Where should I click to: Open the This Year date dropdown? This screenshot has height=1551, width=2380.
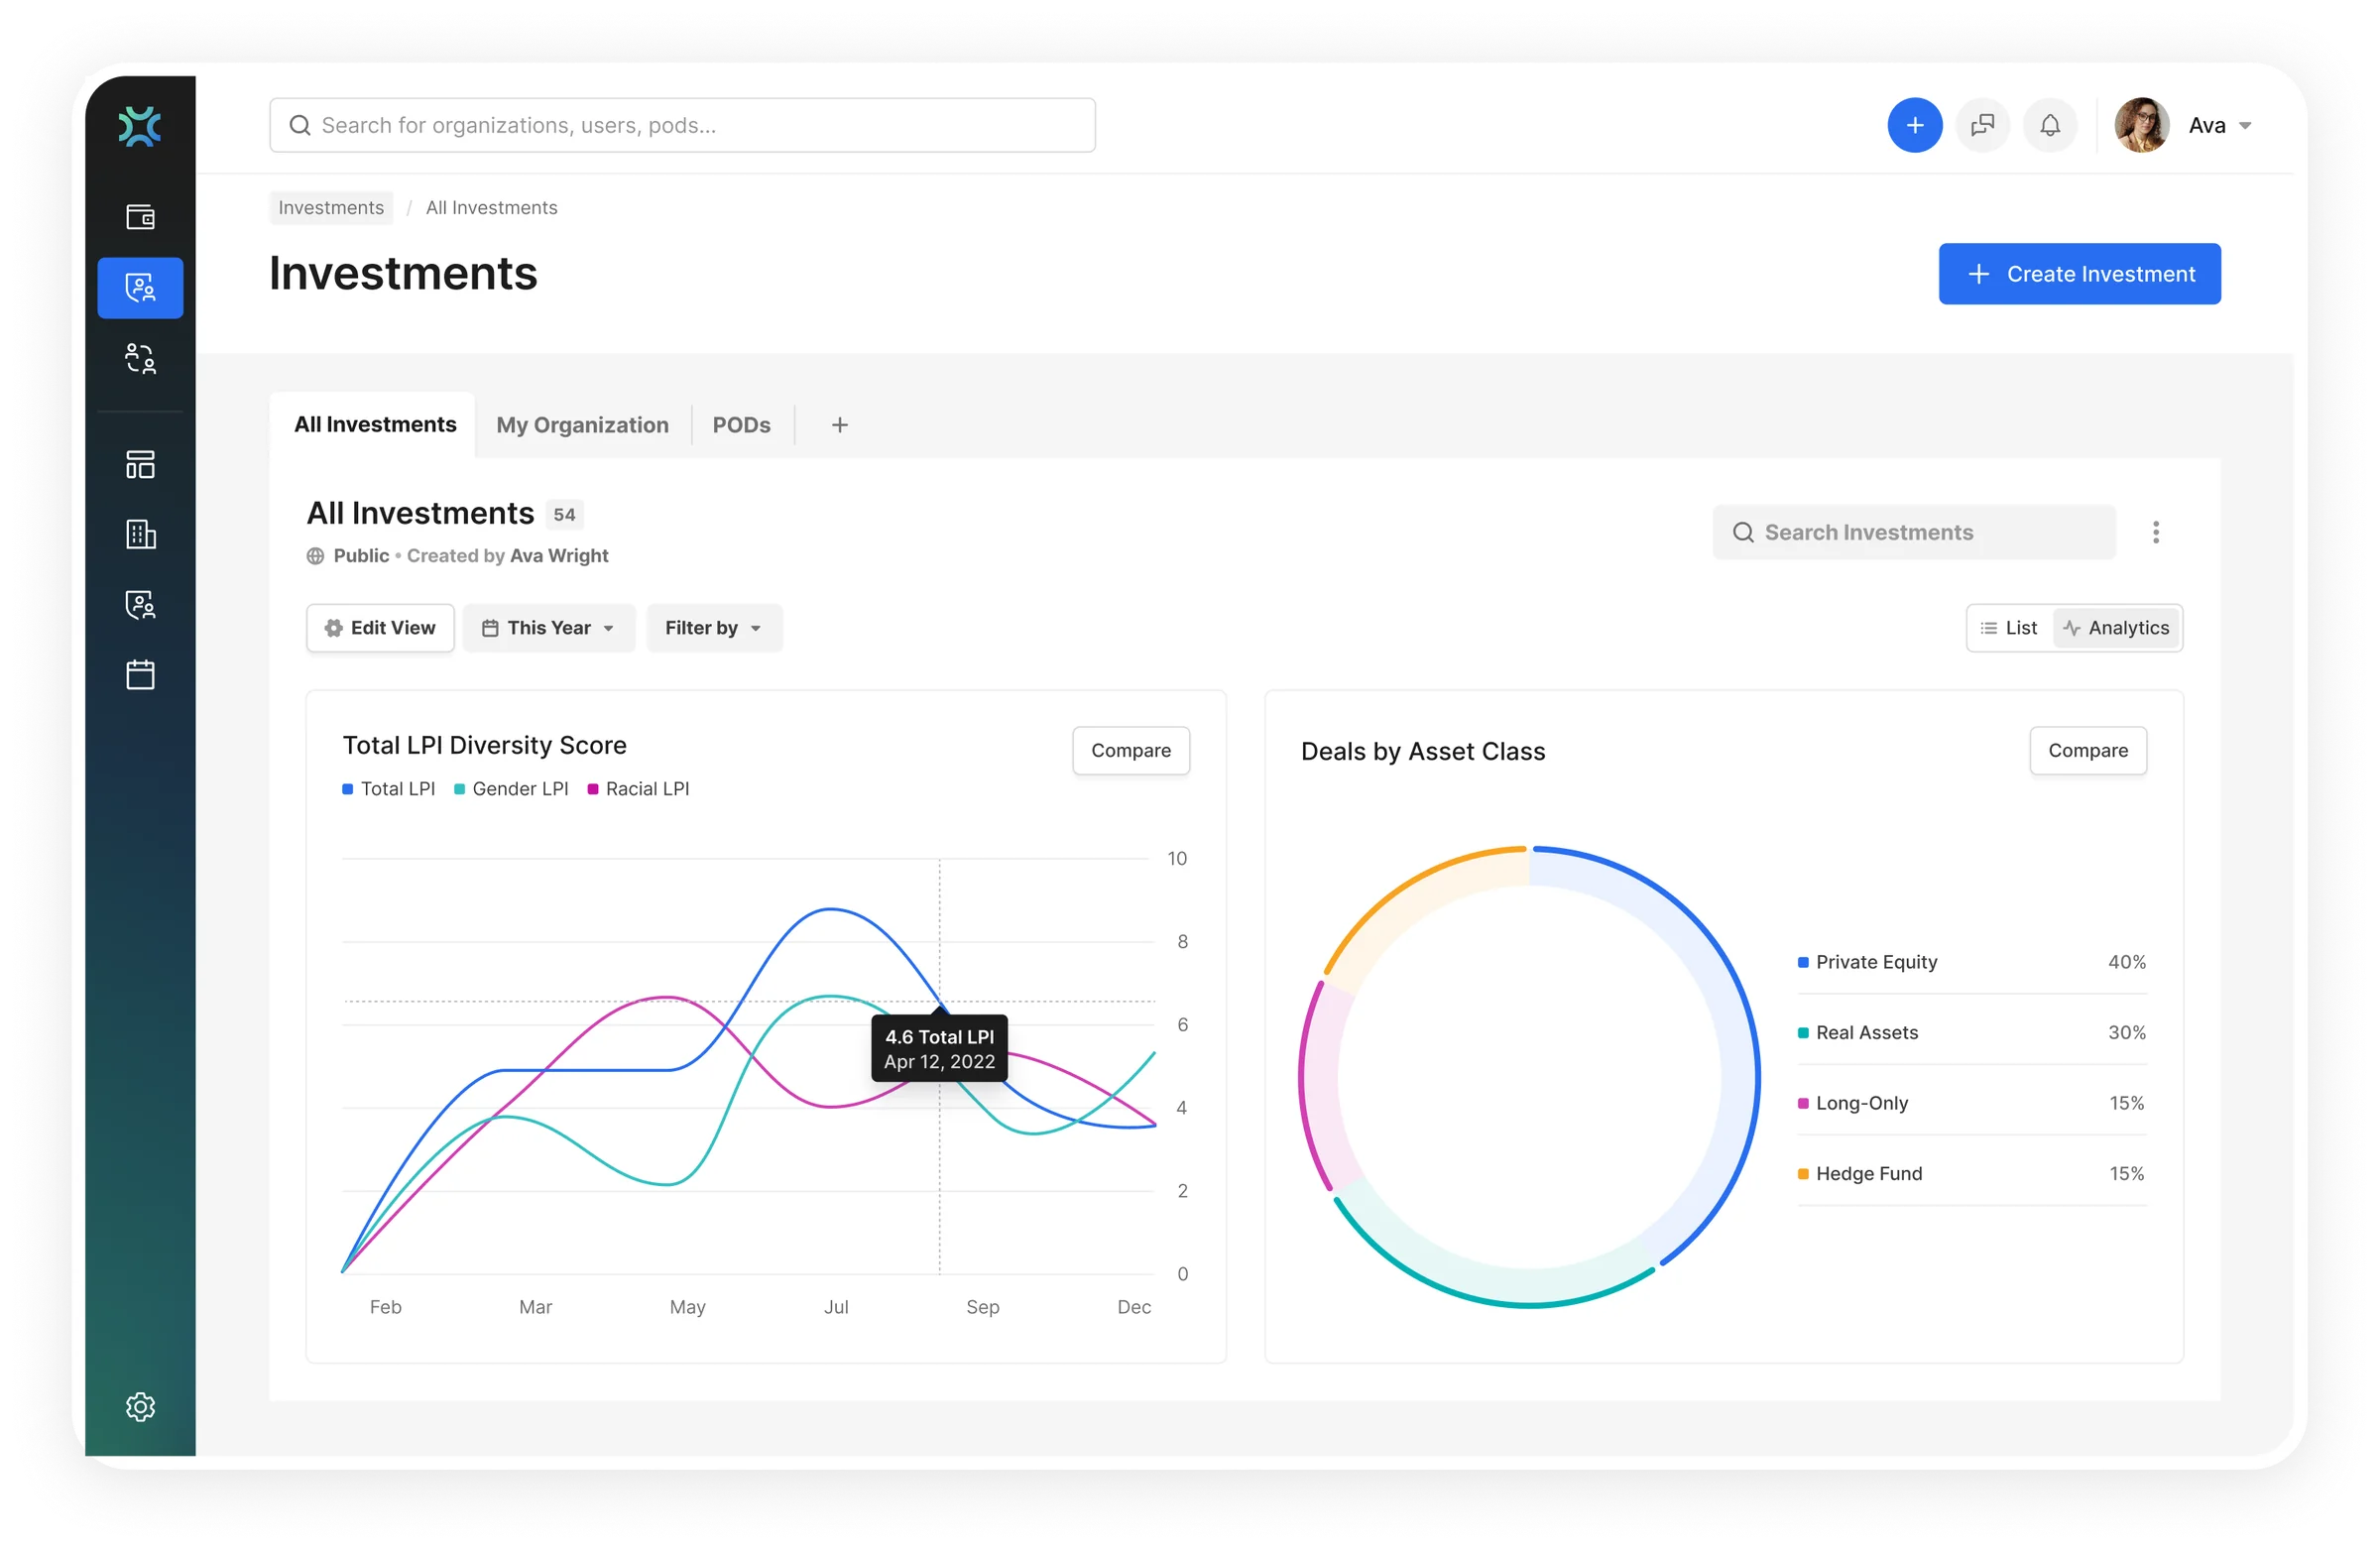(548, 628)
